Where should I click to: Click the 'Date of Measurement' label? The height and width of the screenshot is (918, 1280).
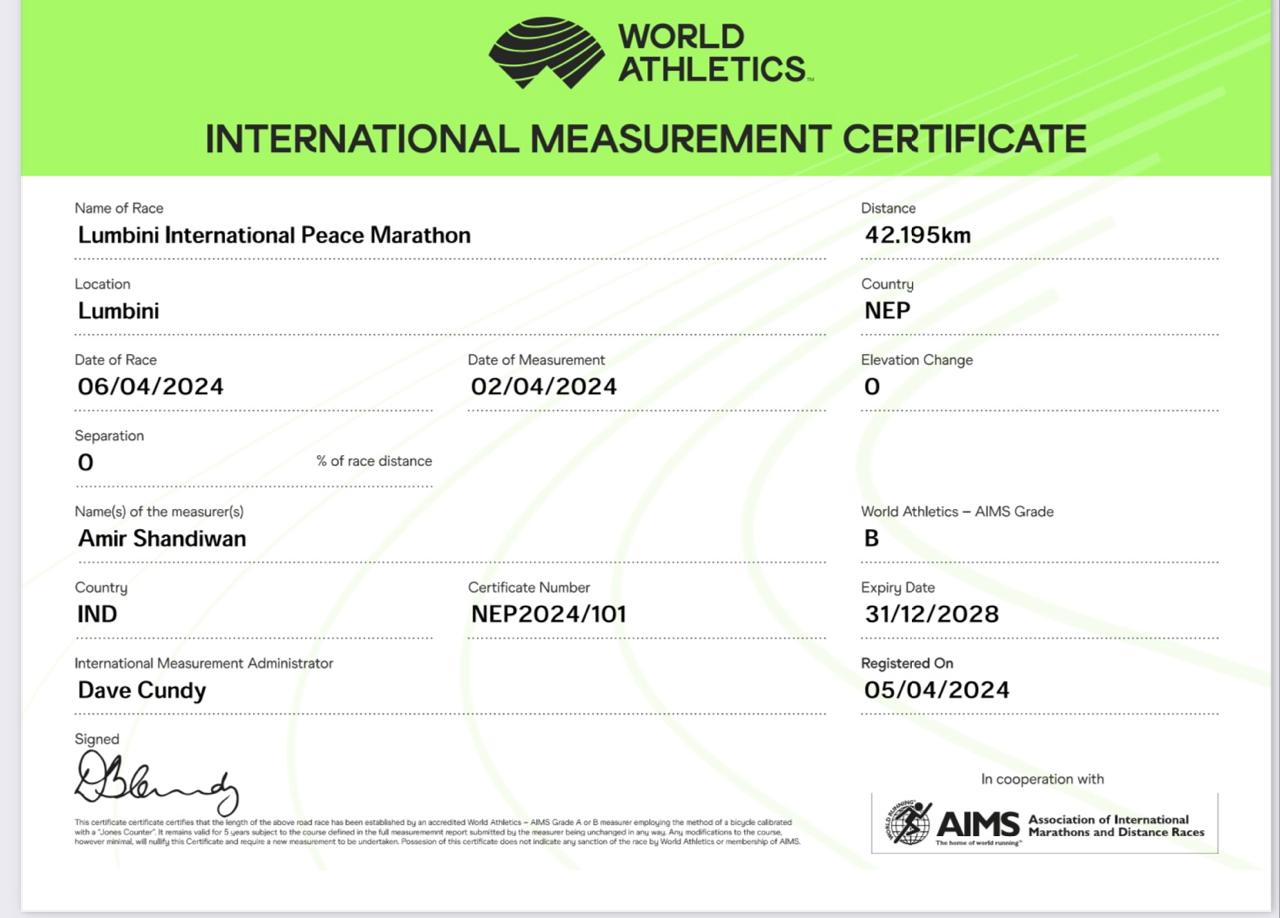coord(536,360)
